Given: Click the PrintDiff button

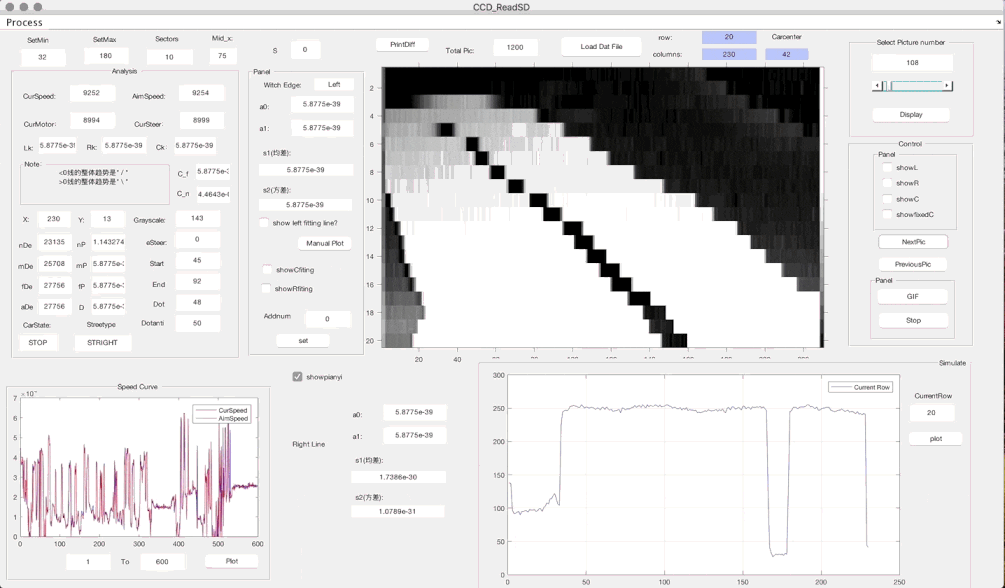Looking at the screenshot, I should click(x=403, y=45).
